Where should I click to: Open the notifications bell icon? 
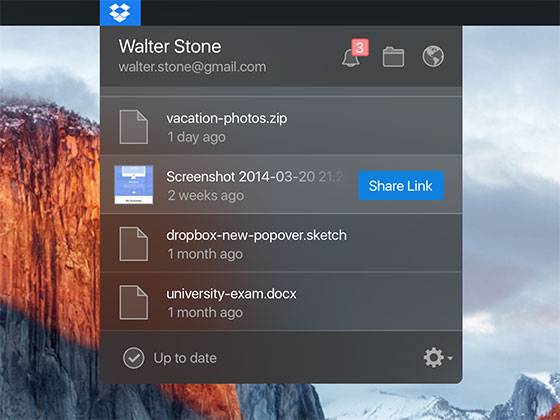[x=350, y=58]
